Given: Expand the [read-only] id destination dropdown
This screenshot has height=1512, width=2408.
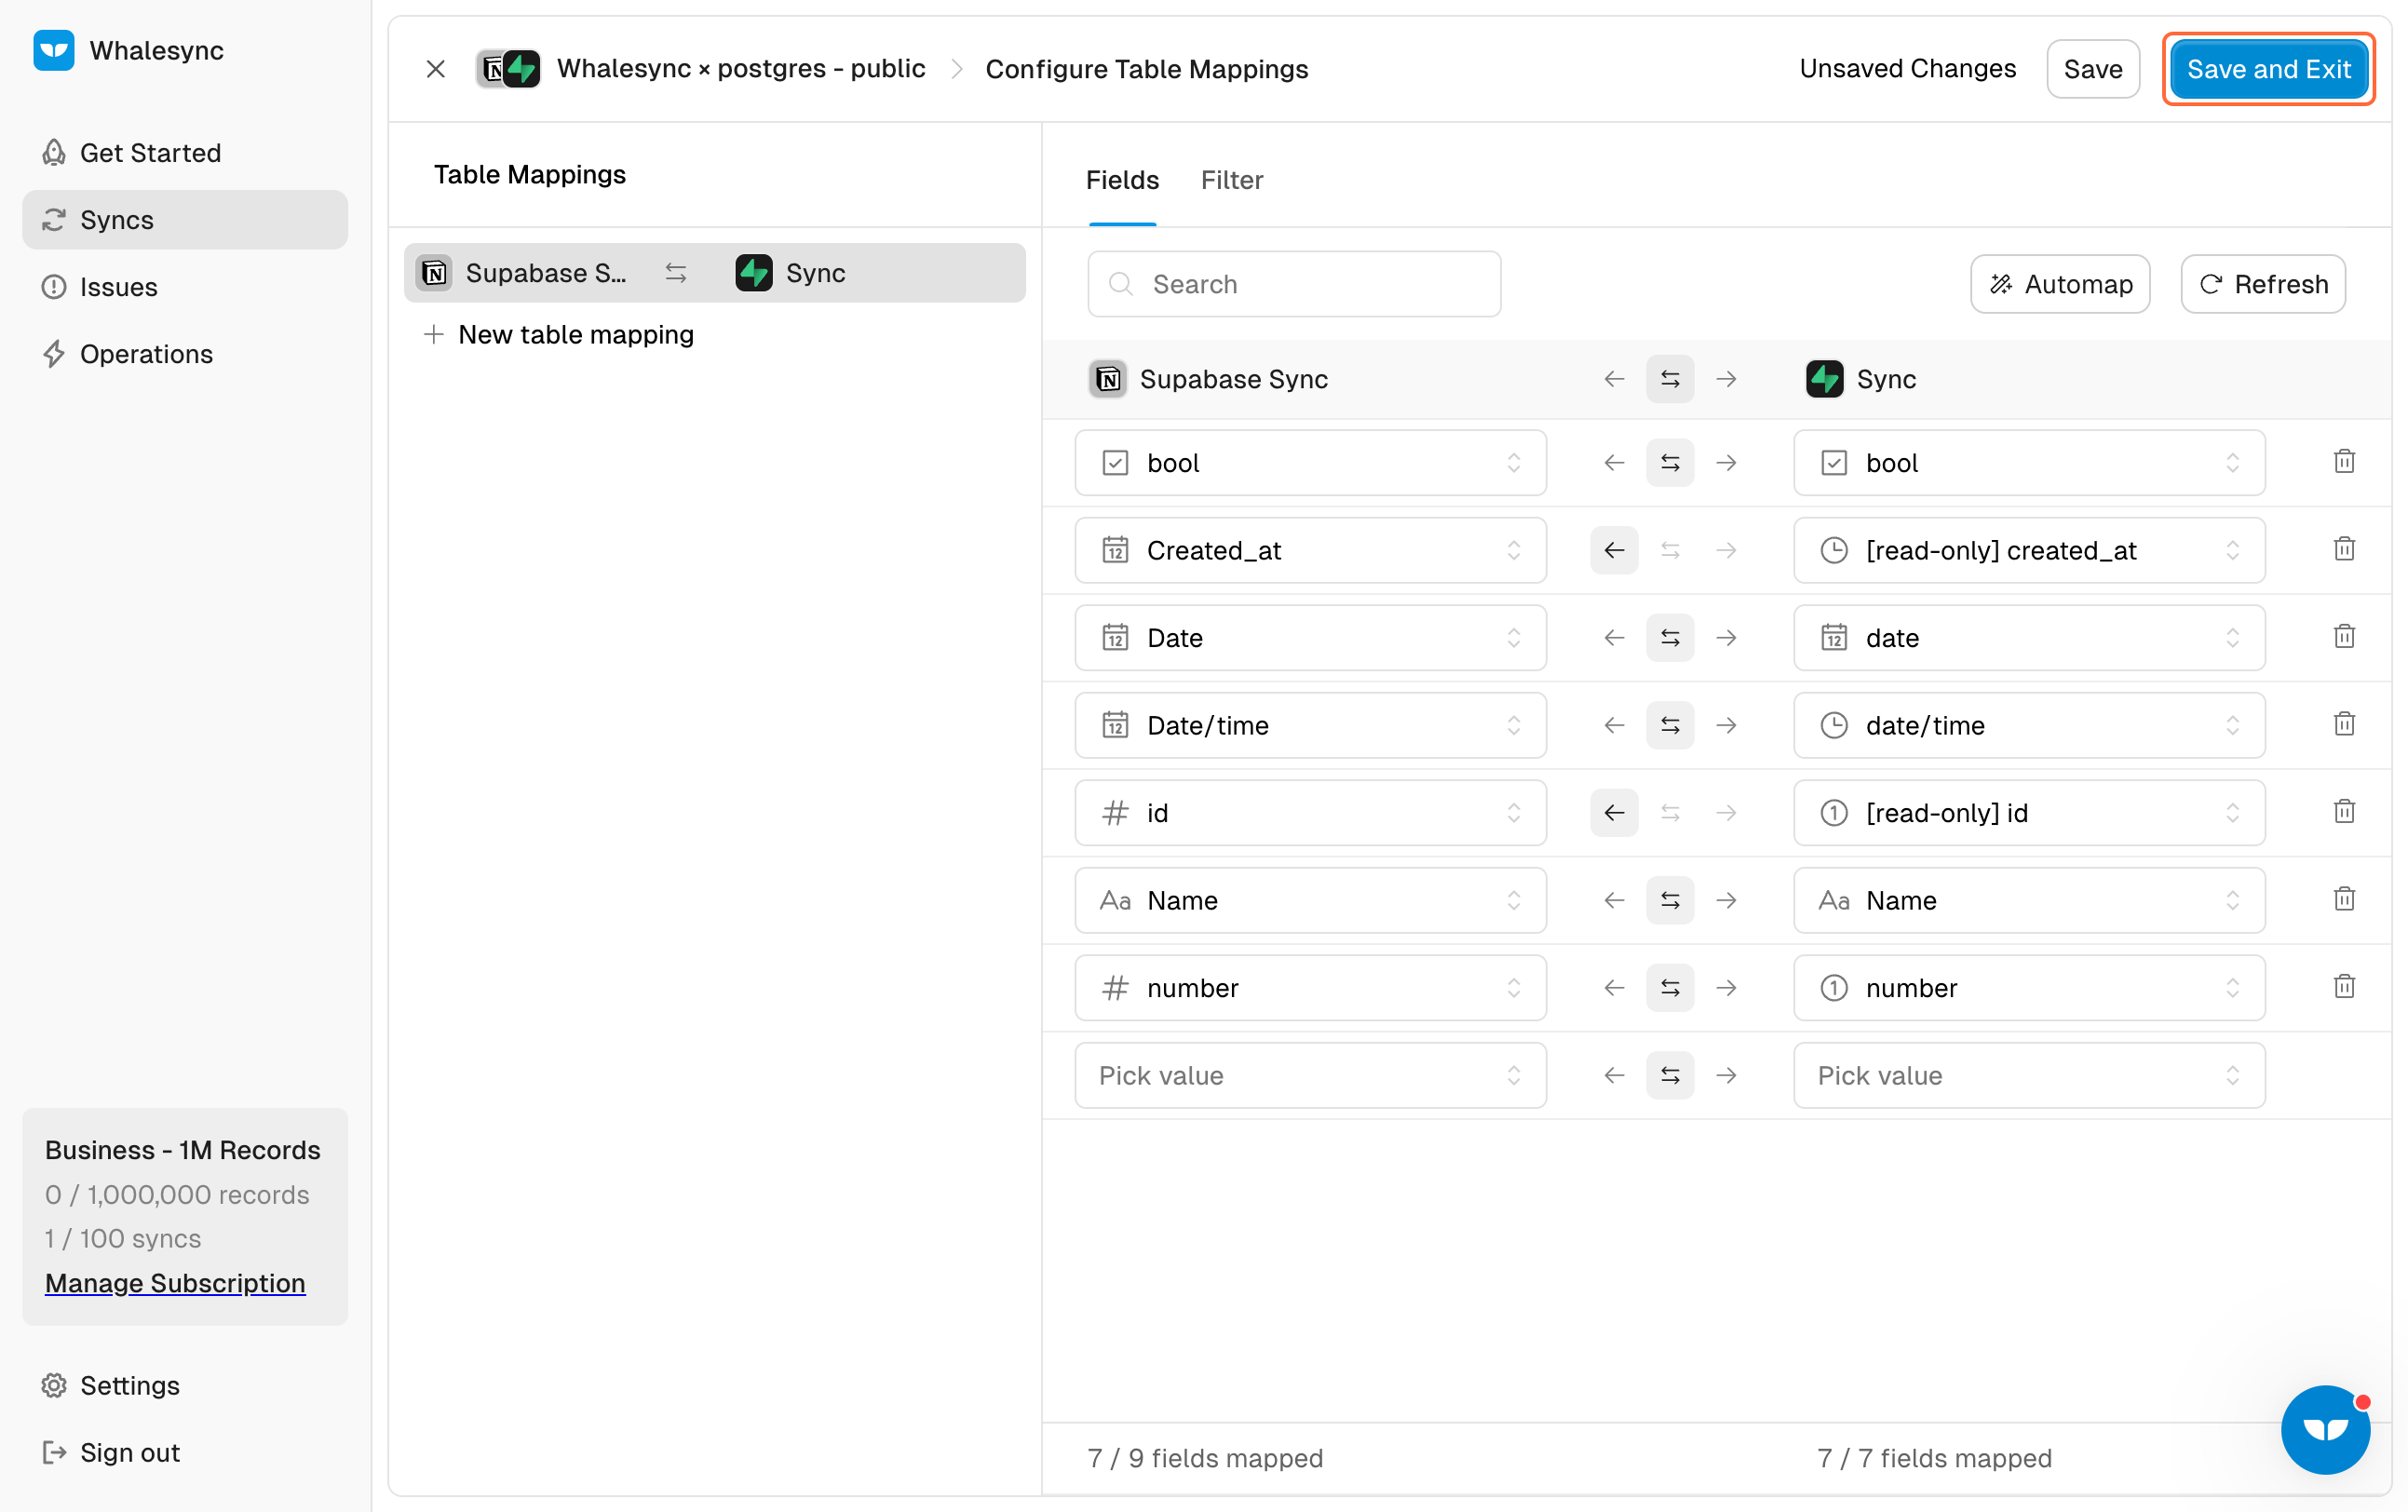Looking at the screenshot, I should point(2028,812).
